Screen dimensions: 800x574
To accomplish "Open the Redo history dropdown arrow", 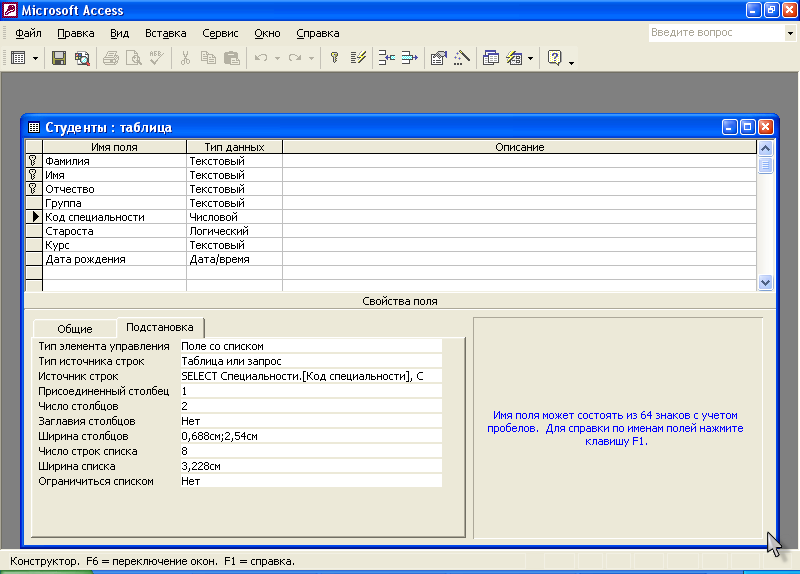I will (311, 58).
